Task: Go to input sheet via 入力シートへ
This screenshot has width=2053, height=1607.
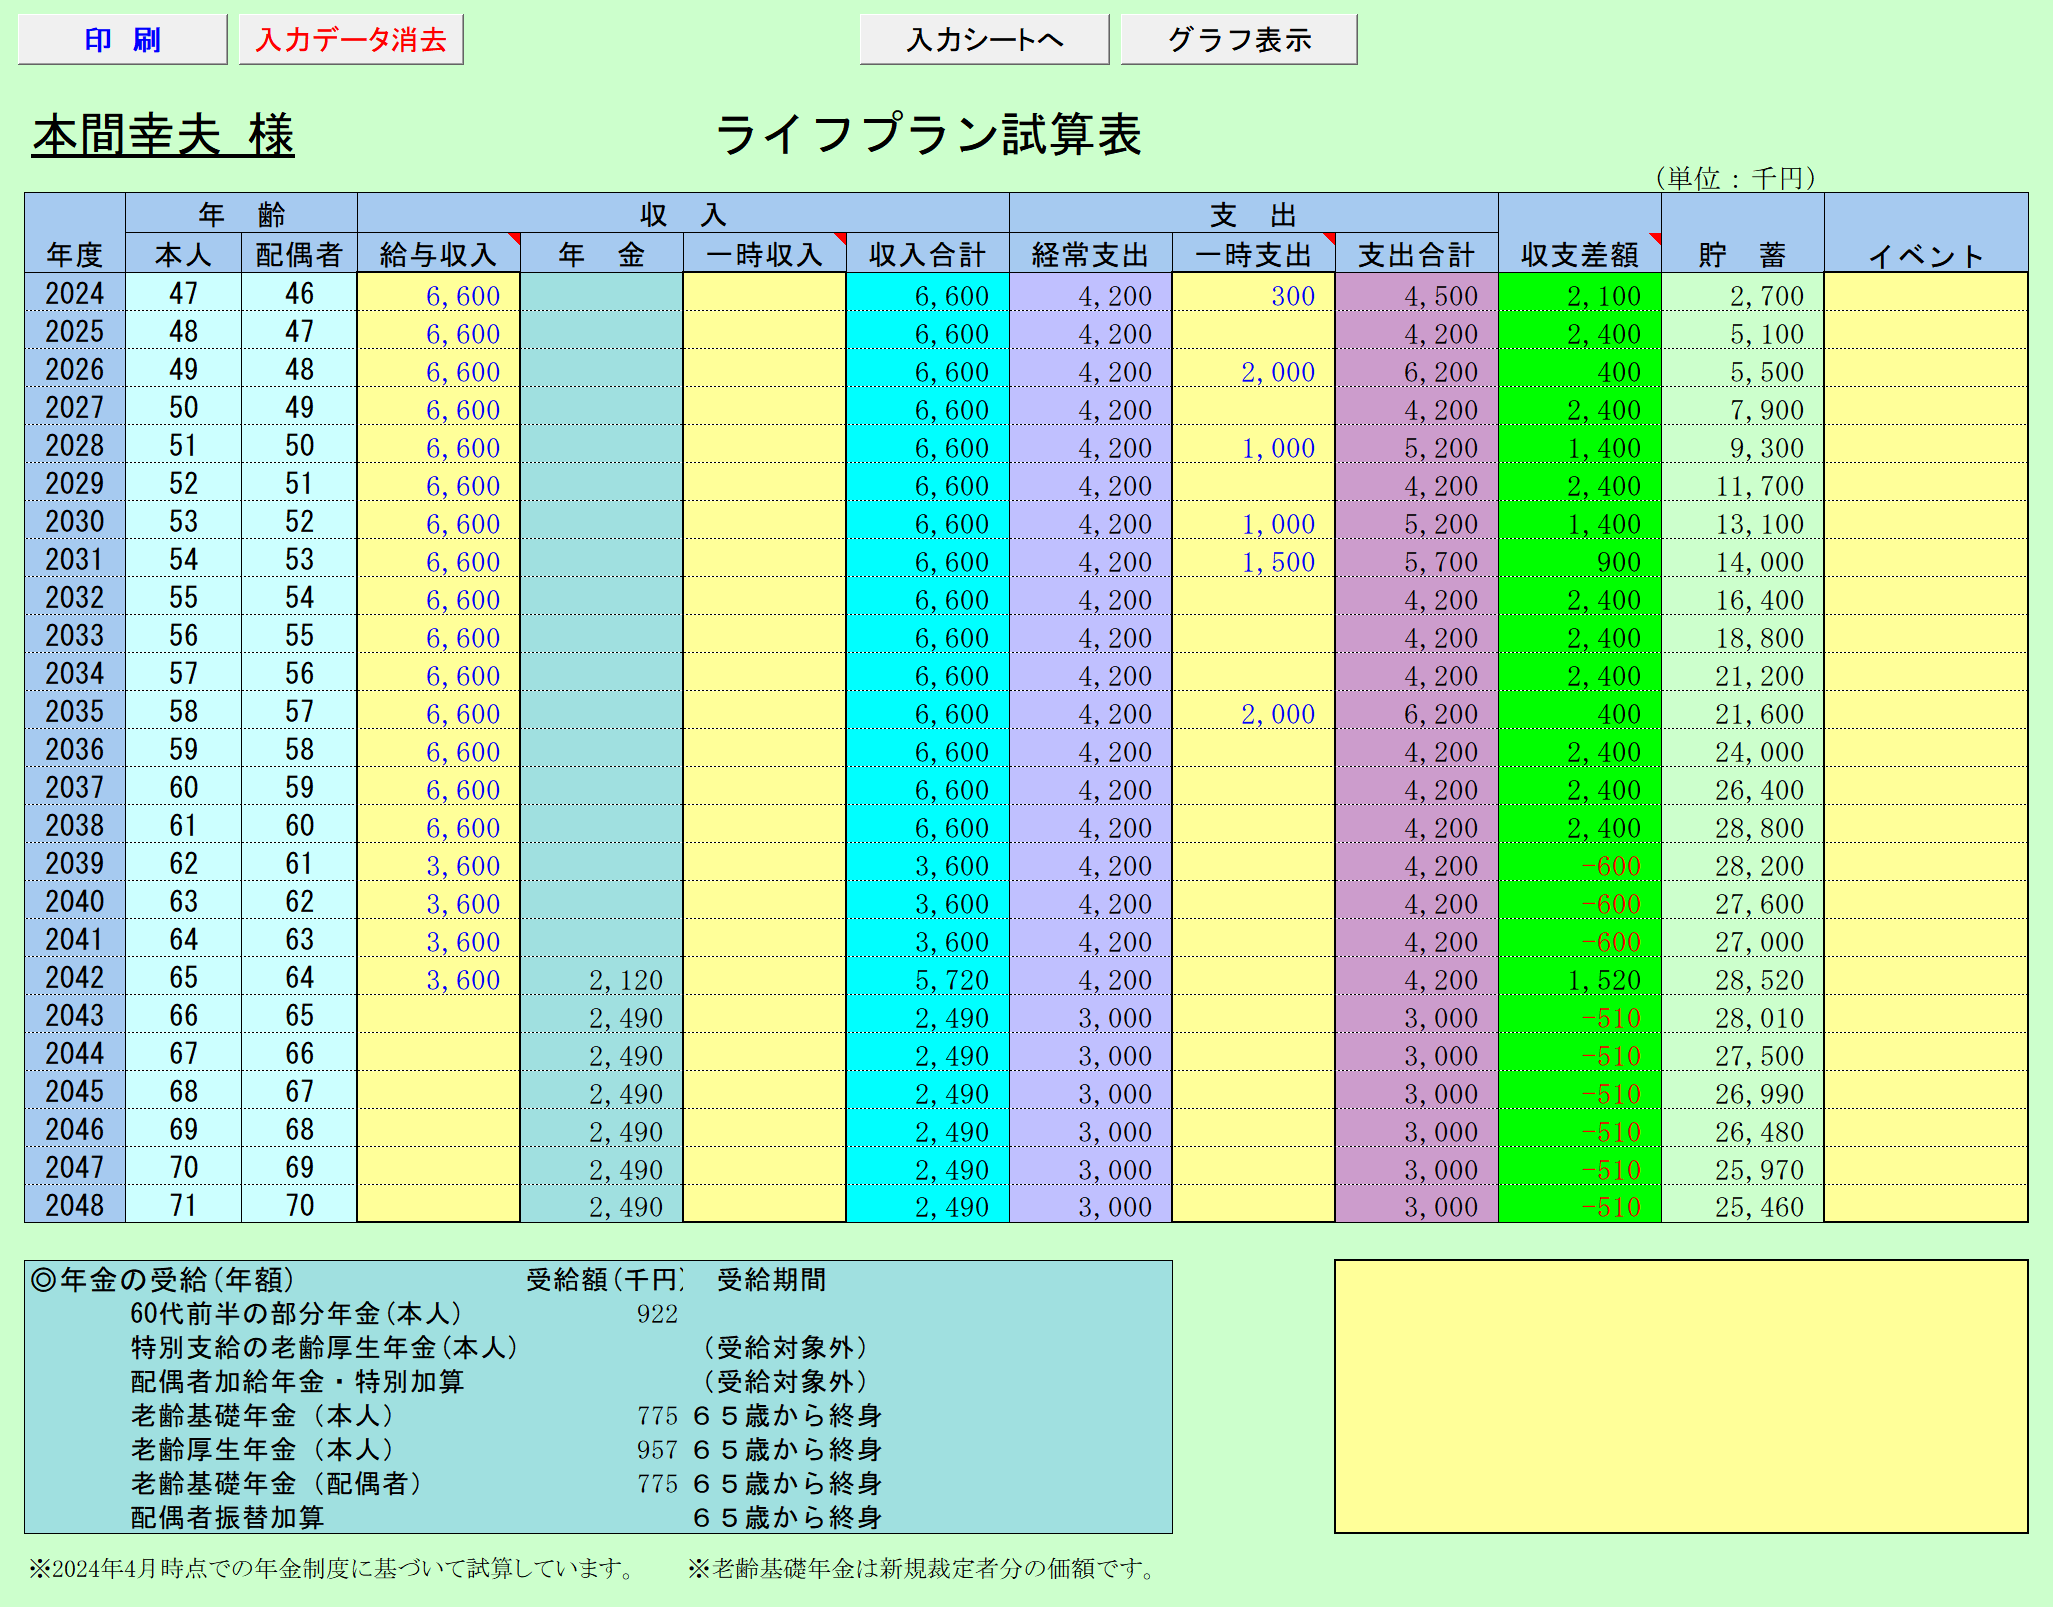Action: pyautogui.click(x=984, y=39)
